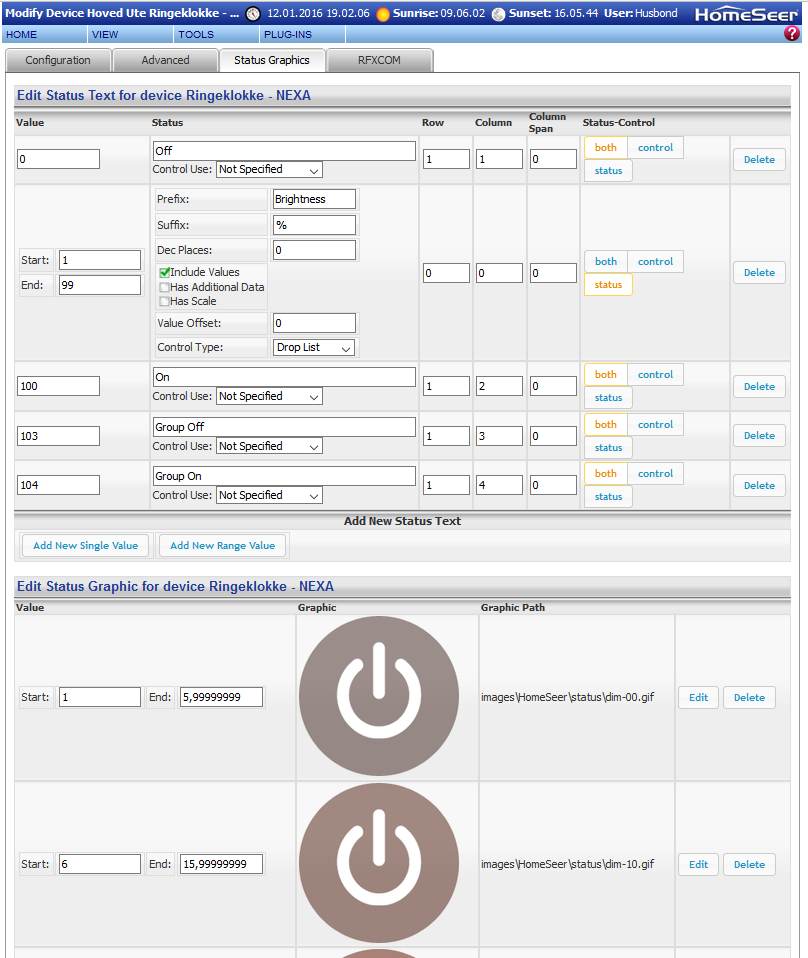Click the Column field for On row
The width and height of the screenshot is (808, 958).
pos(499,386)
